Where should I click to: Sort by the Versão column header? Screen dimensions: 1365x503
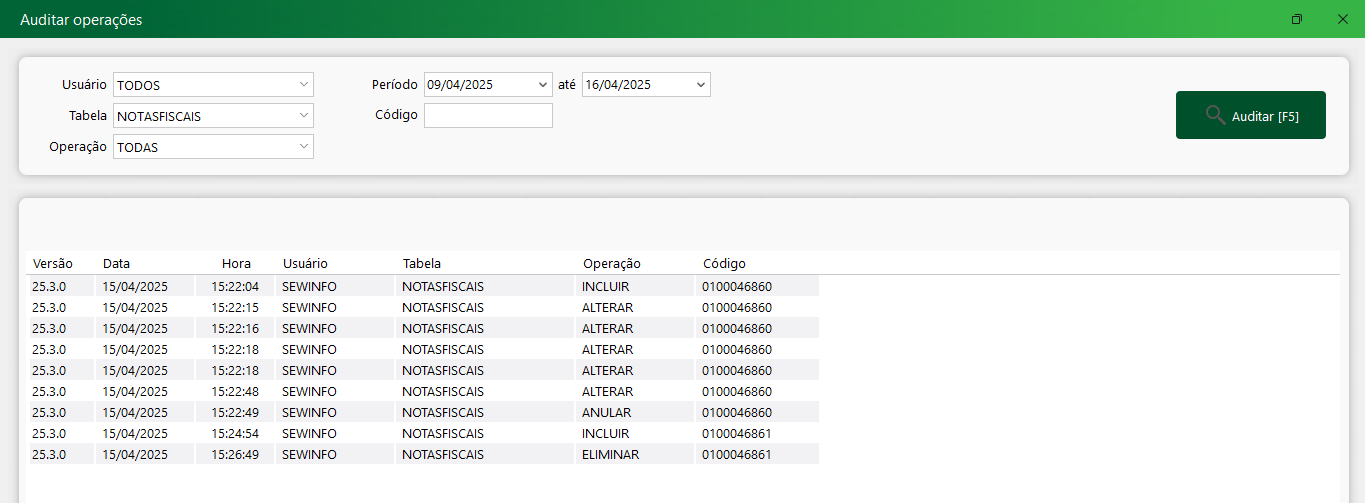(x=53, y=264)
